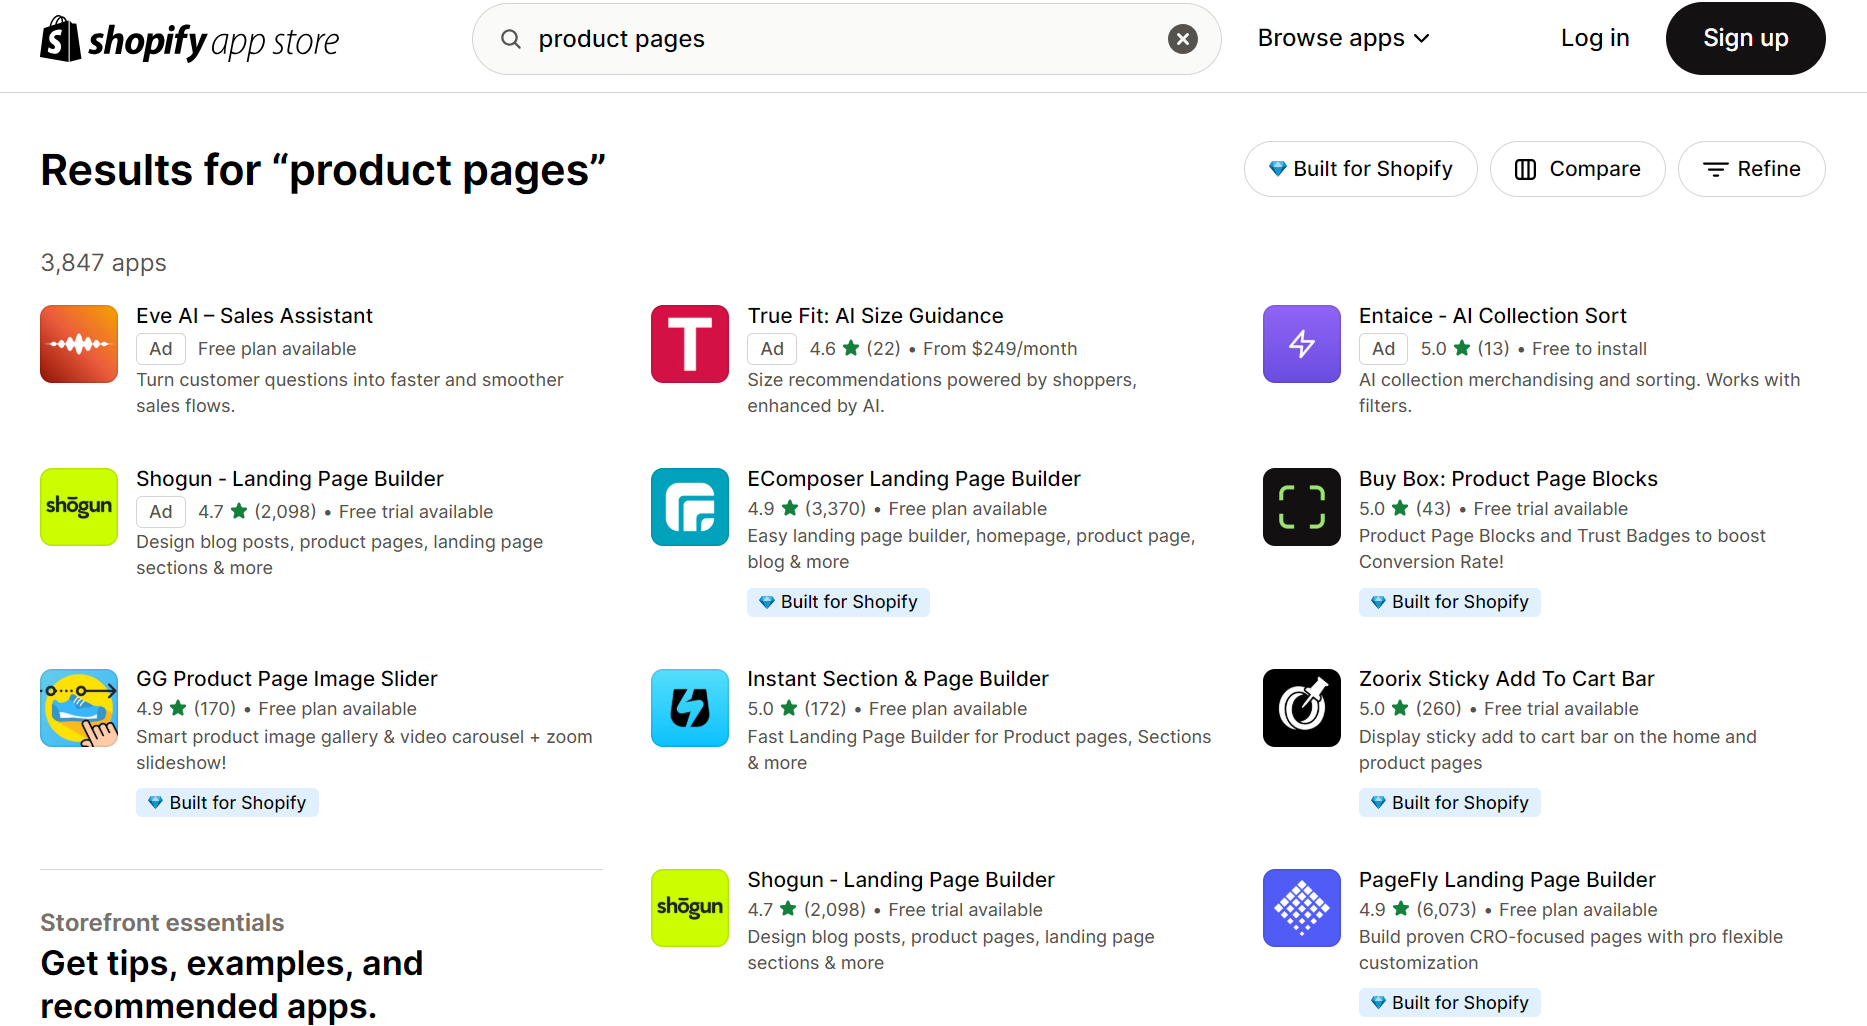The width and height of the screenshot is (1867, 1026).
Task: Open Zoorix Sticky Add To Cart Bar title
Action: coord(1506,679)
